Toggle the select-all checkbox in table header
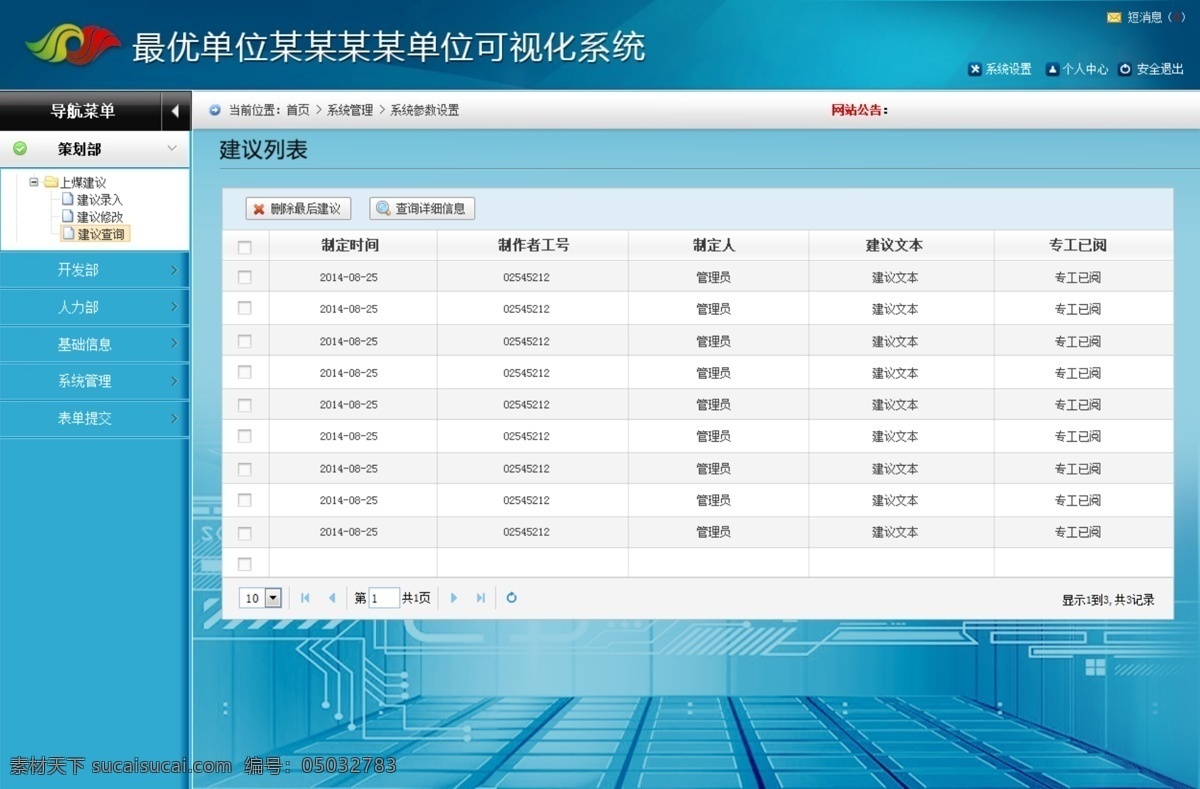The image size is (1200, 789). pos(245,247)
